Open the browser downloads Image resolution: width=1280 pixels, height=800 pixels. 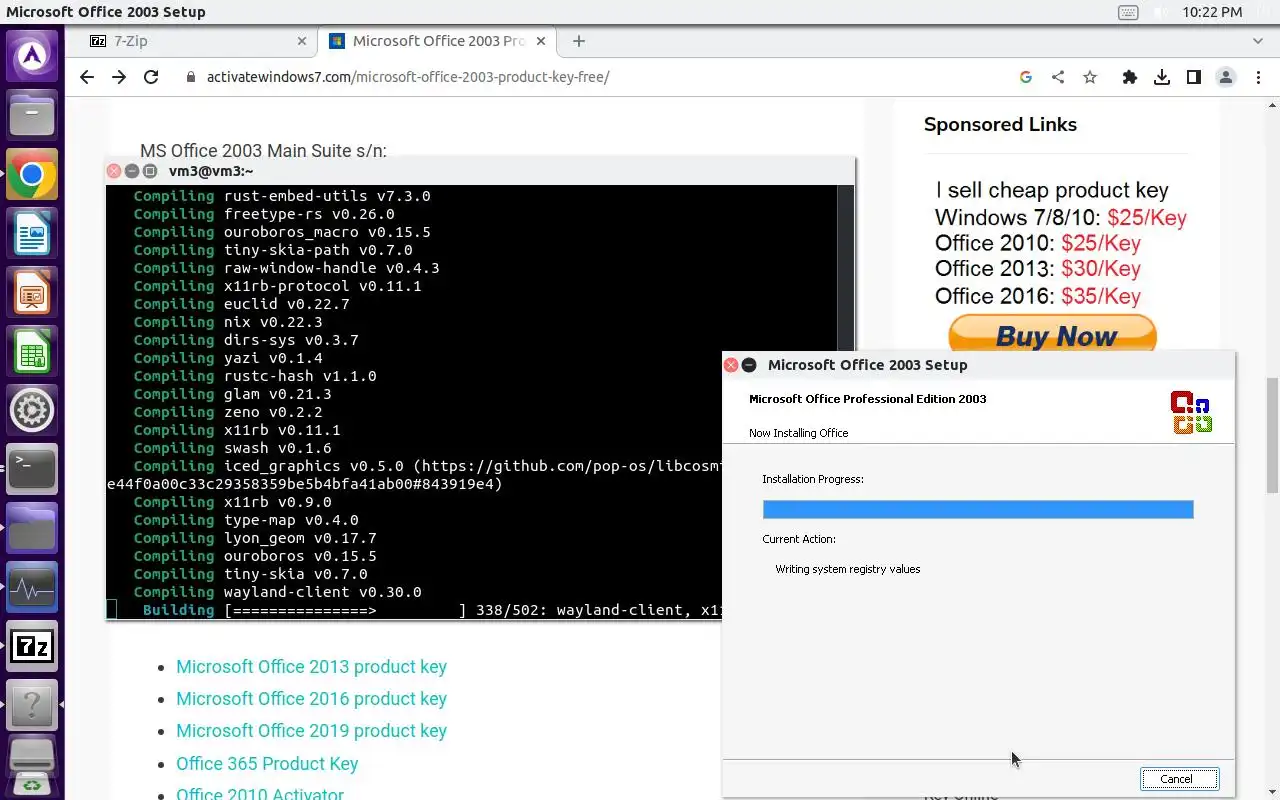pos(1162,77)
